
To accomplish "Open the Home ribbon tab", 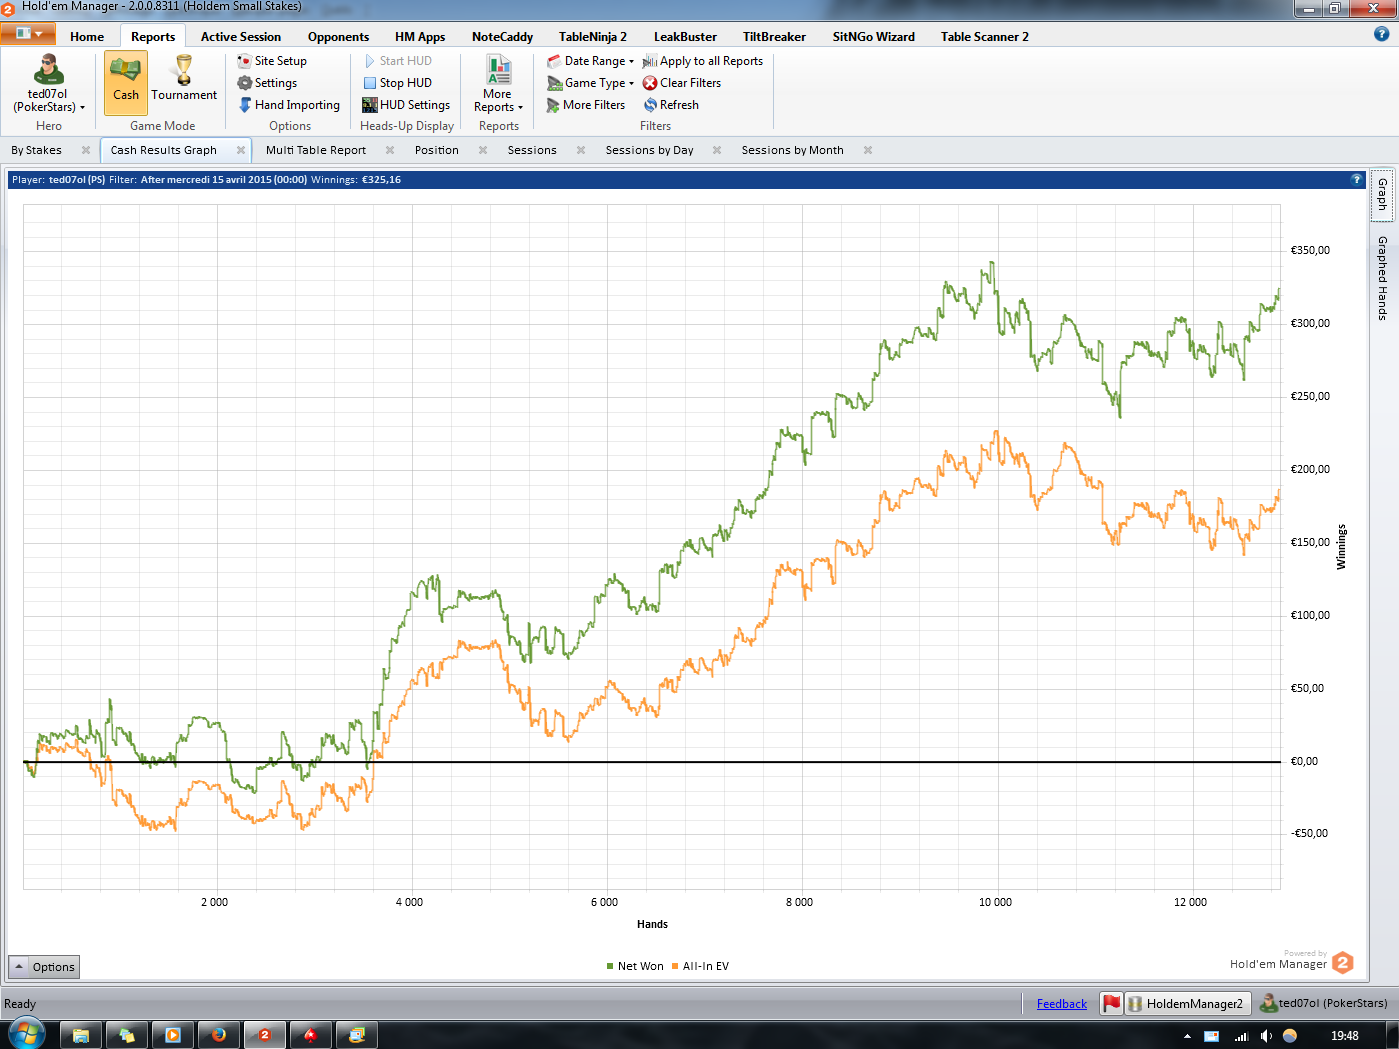I will tap(87, 37).
